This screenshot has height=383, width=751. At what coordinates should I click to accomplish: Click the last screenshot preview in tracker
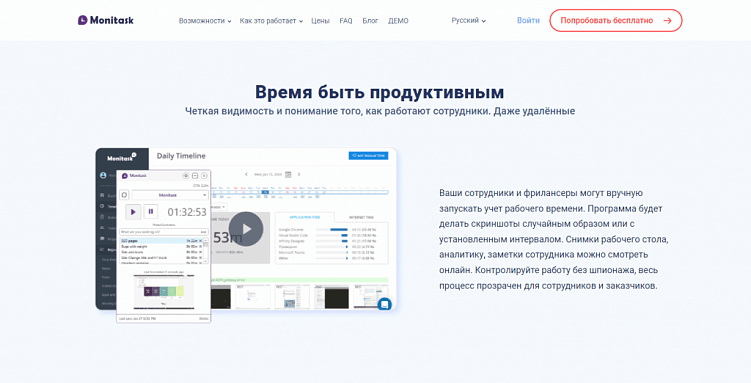point(165,291)
